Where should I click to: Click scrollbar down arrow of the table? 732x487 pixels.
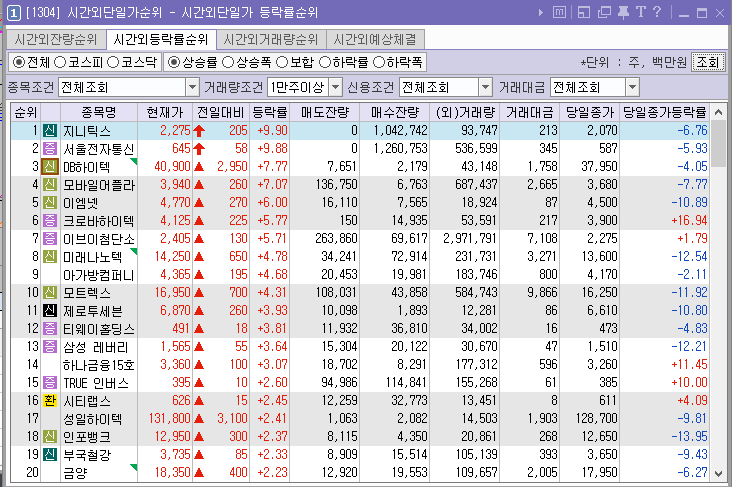click(x=718, y=473)
